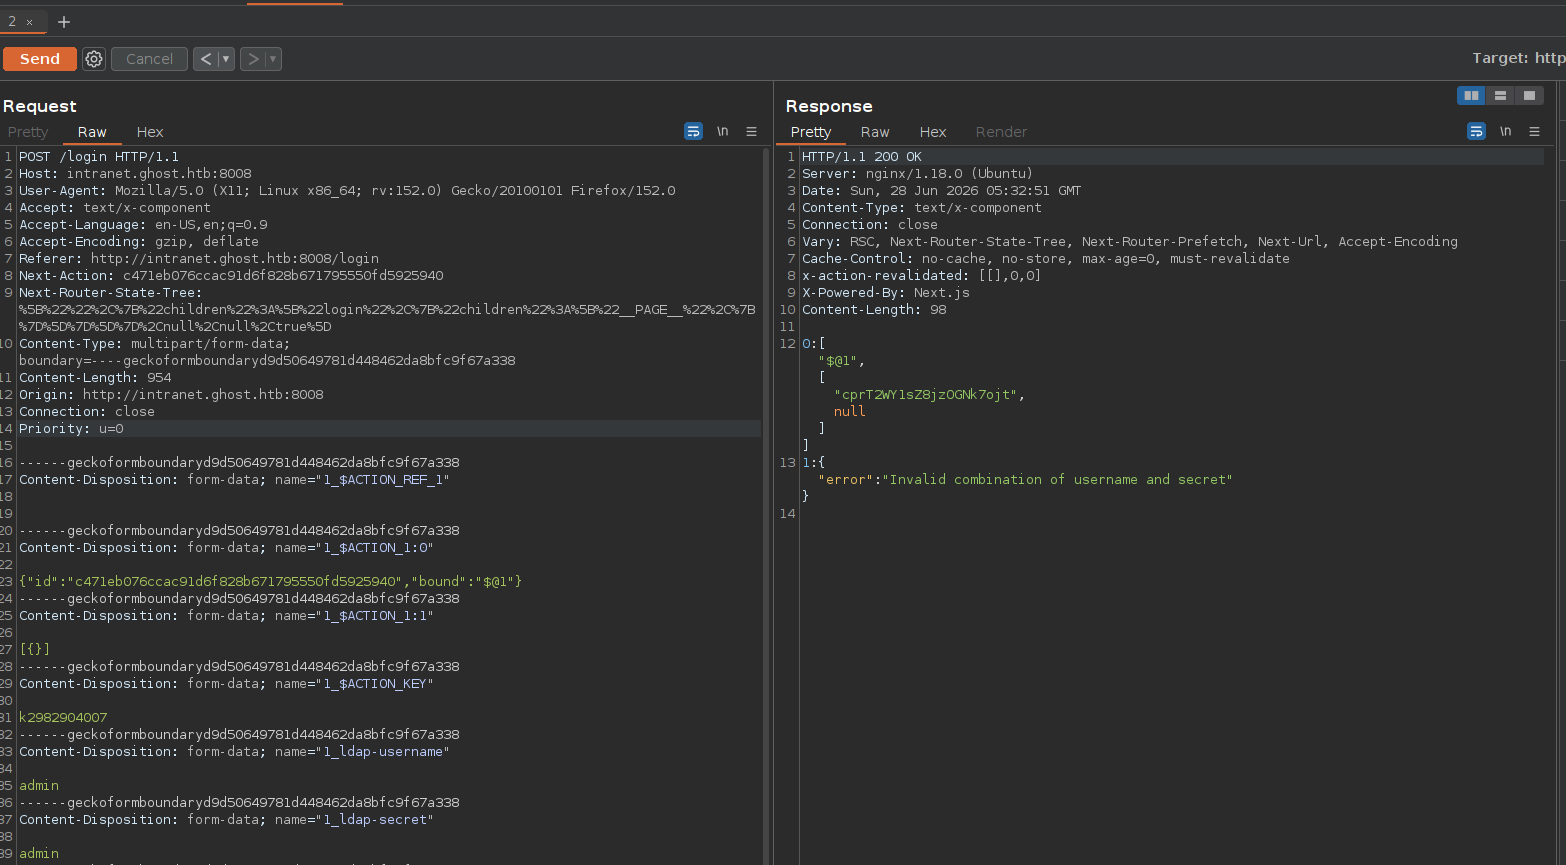Open Request panel hamburger menu
This screenshot has height=865, width=1566.
tap(751, 131)
